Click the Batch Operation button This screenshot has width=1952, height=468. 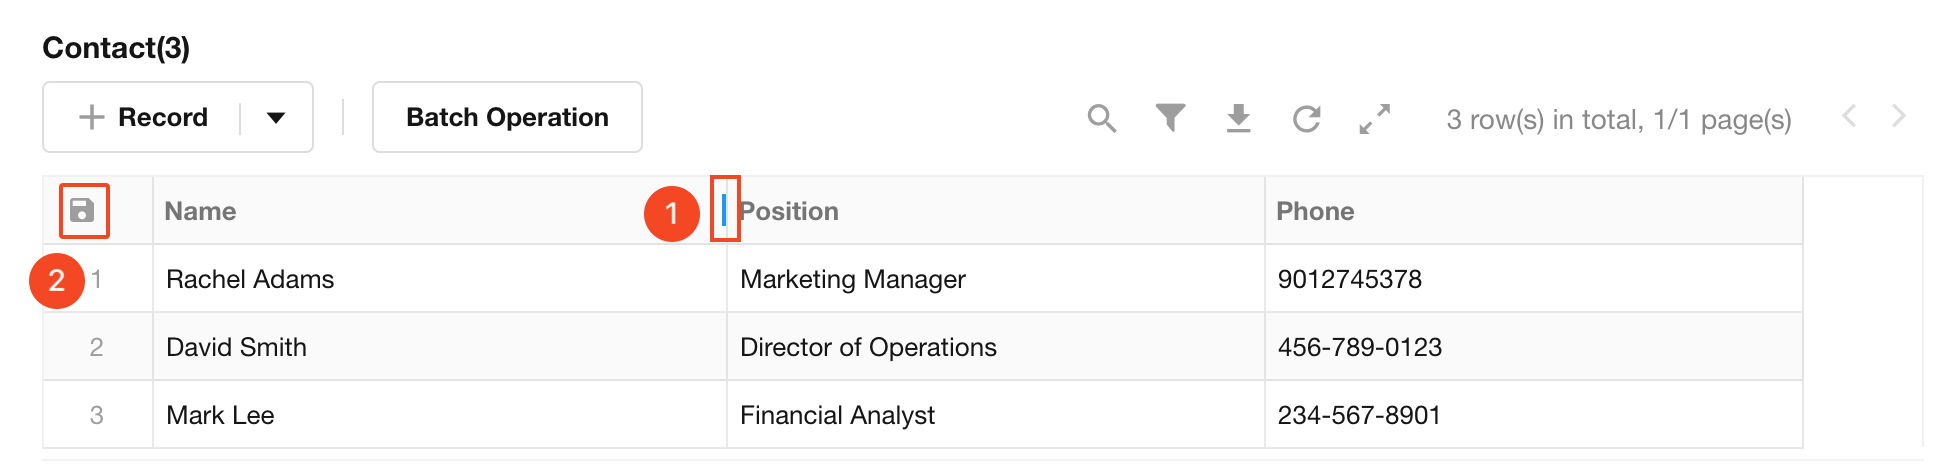coord(507,117)
